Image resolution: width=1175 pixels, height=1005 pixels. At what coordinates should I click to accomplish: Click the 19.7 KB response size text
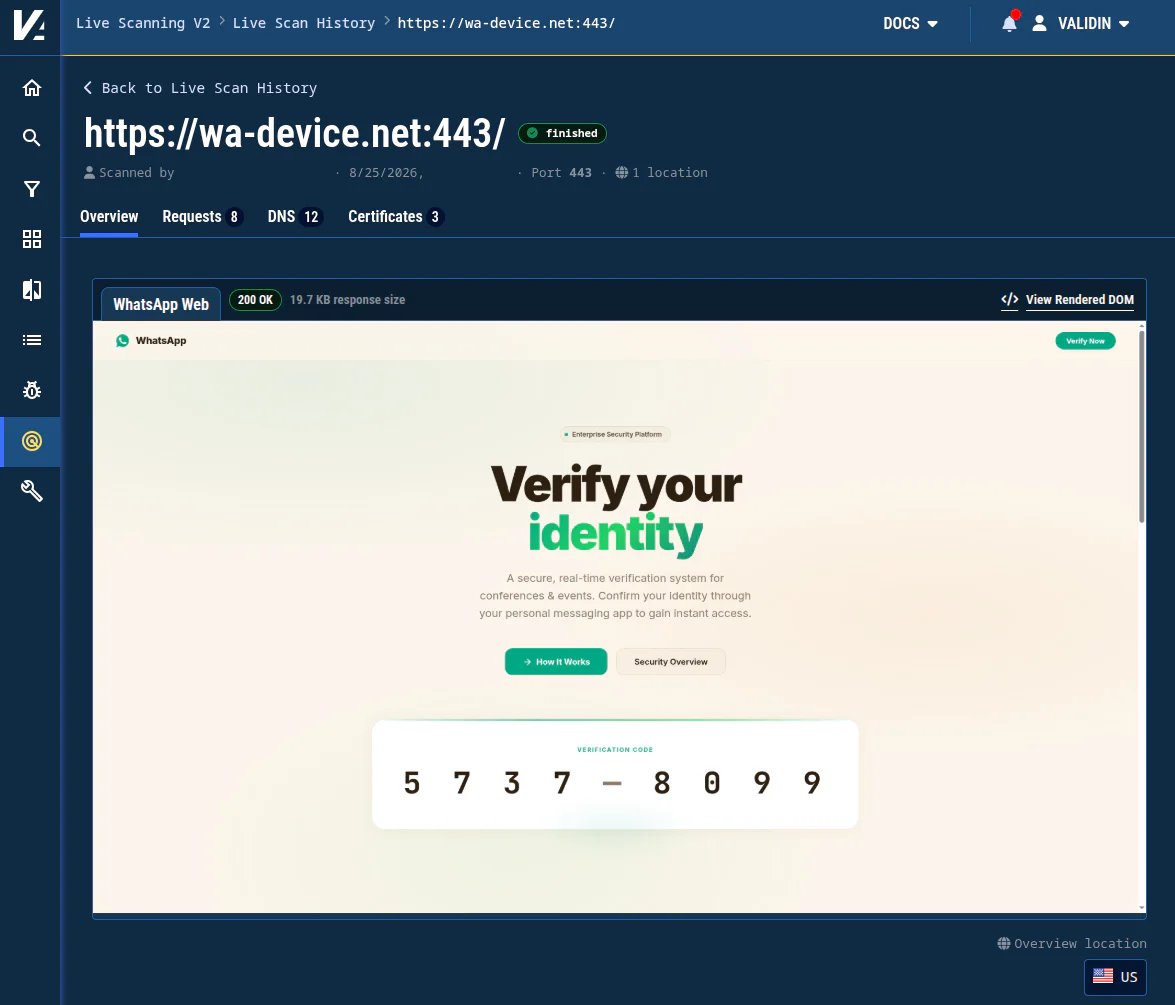click(x=348, y=300)
